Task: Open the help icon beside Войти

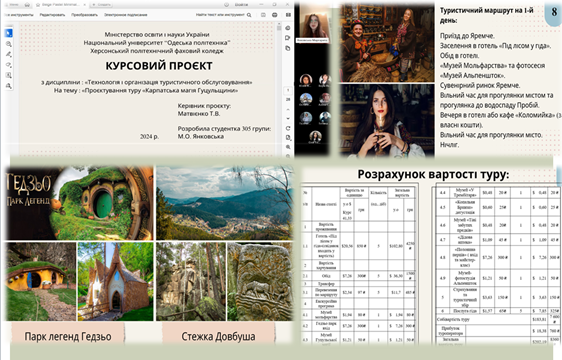Action: pyautogui.click(x=227, y=5)
